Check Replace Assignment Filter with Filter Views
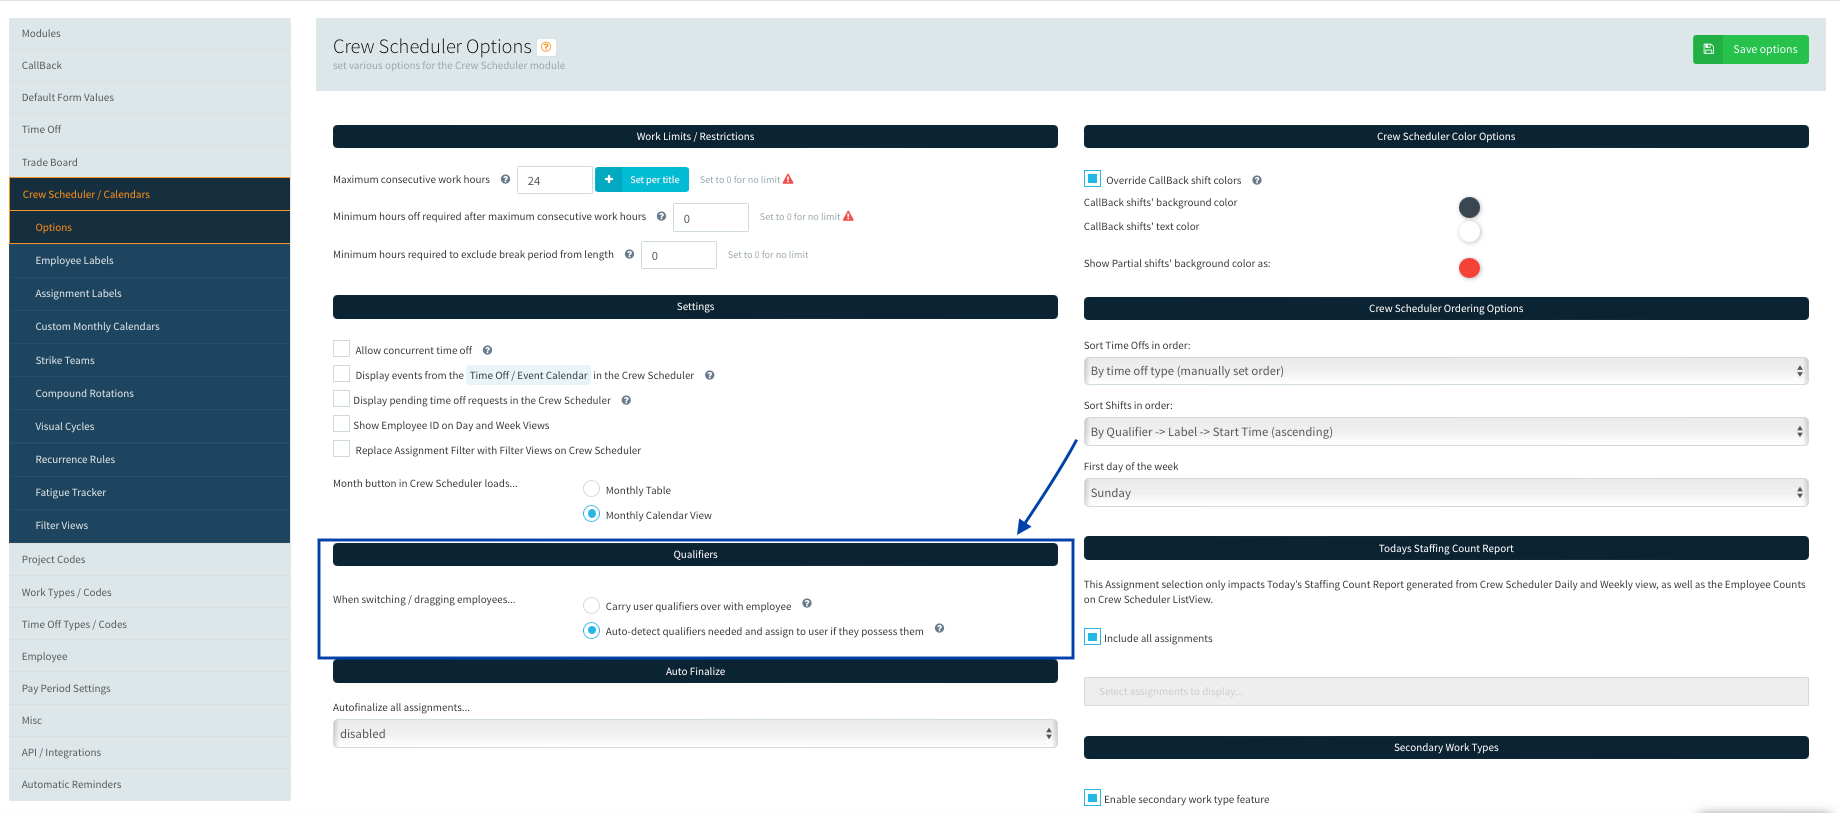Image resolution: width=1840 pixels, height=813 pixels. 342,449
